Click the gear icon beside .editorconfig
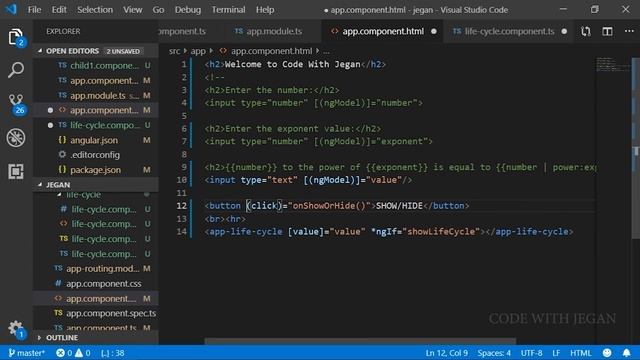640x360 pixels. [62, 155]
